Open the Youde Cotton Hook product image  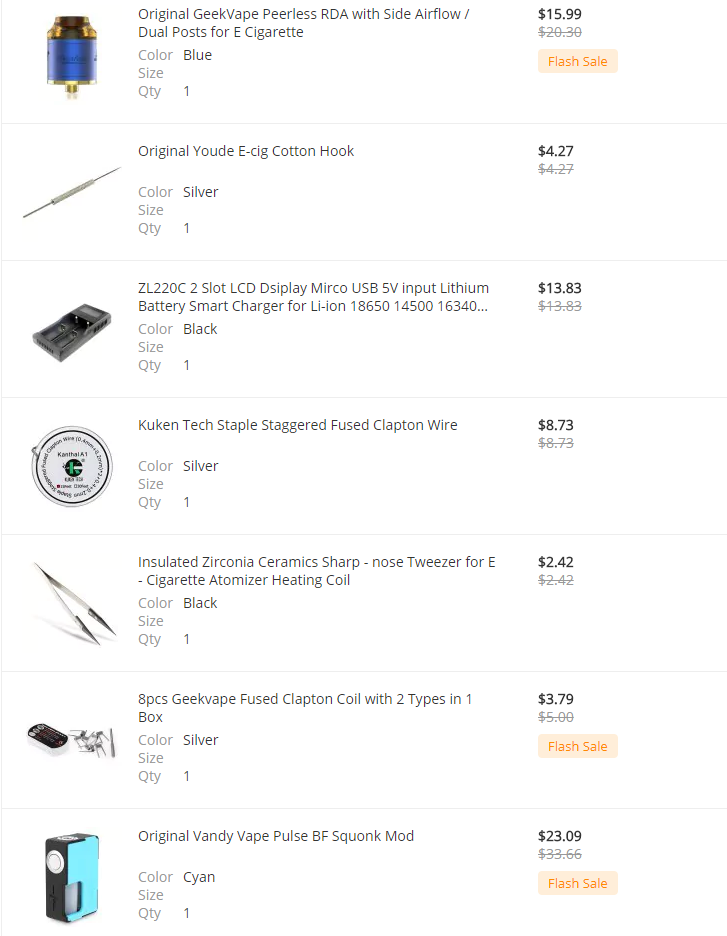(72, 192)
